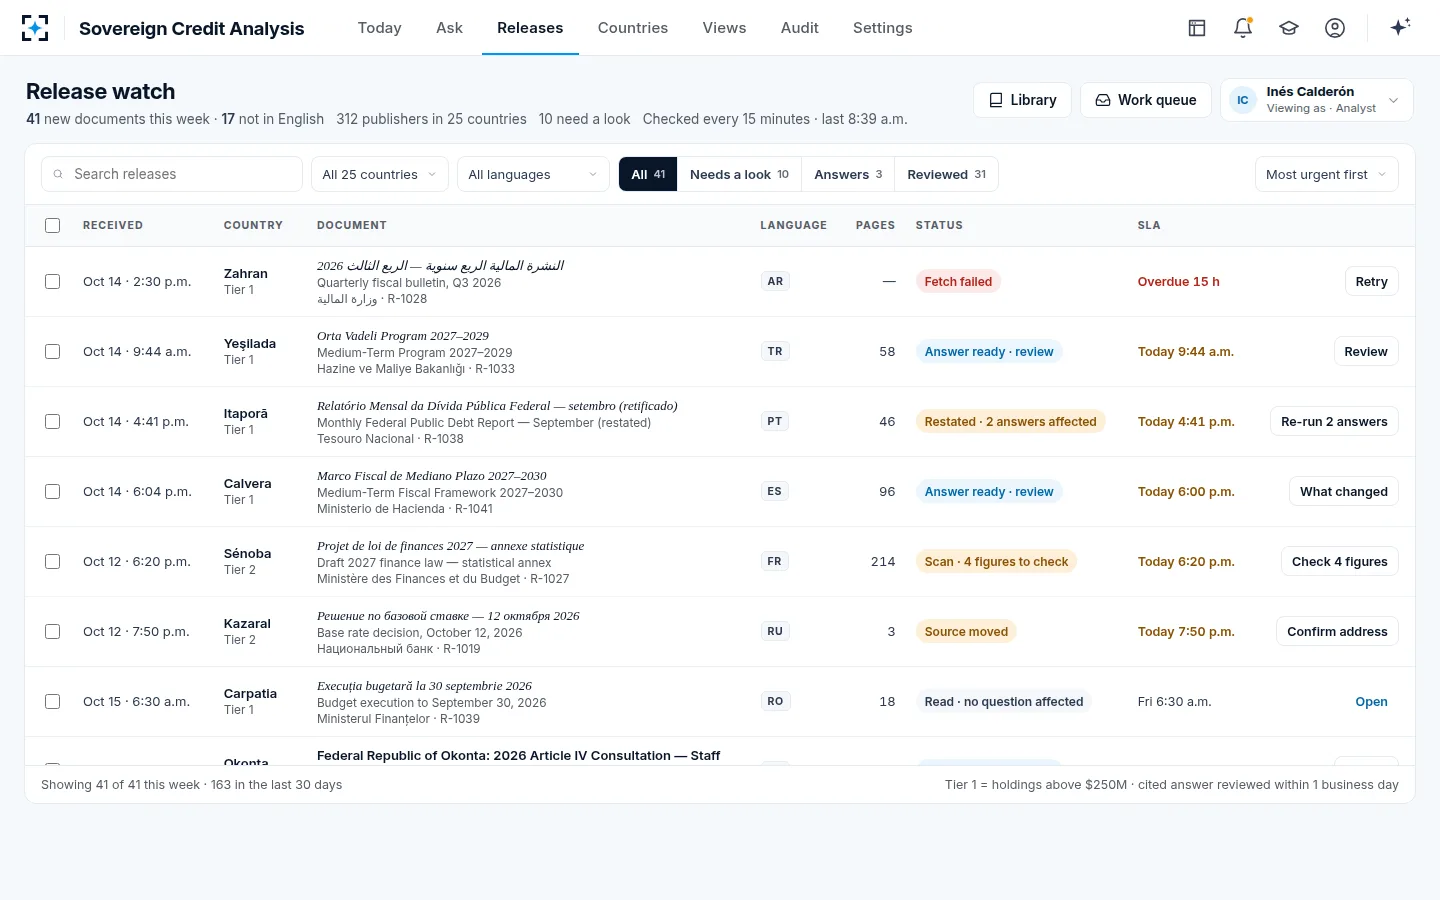Open notifications bell icon

point(1243,28)
